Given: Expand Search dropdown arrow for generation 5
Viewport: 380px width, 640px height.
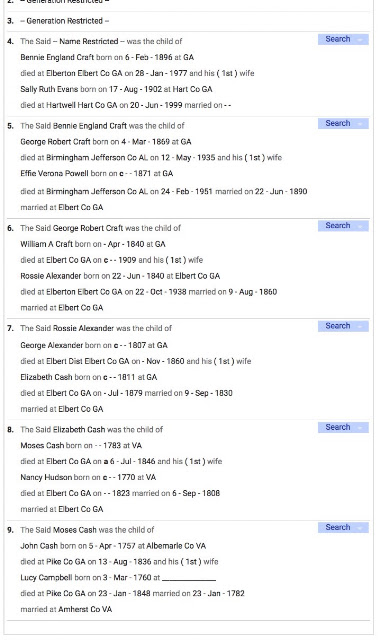Looking at the screenshot, I should (x=360, y=124).
